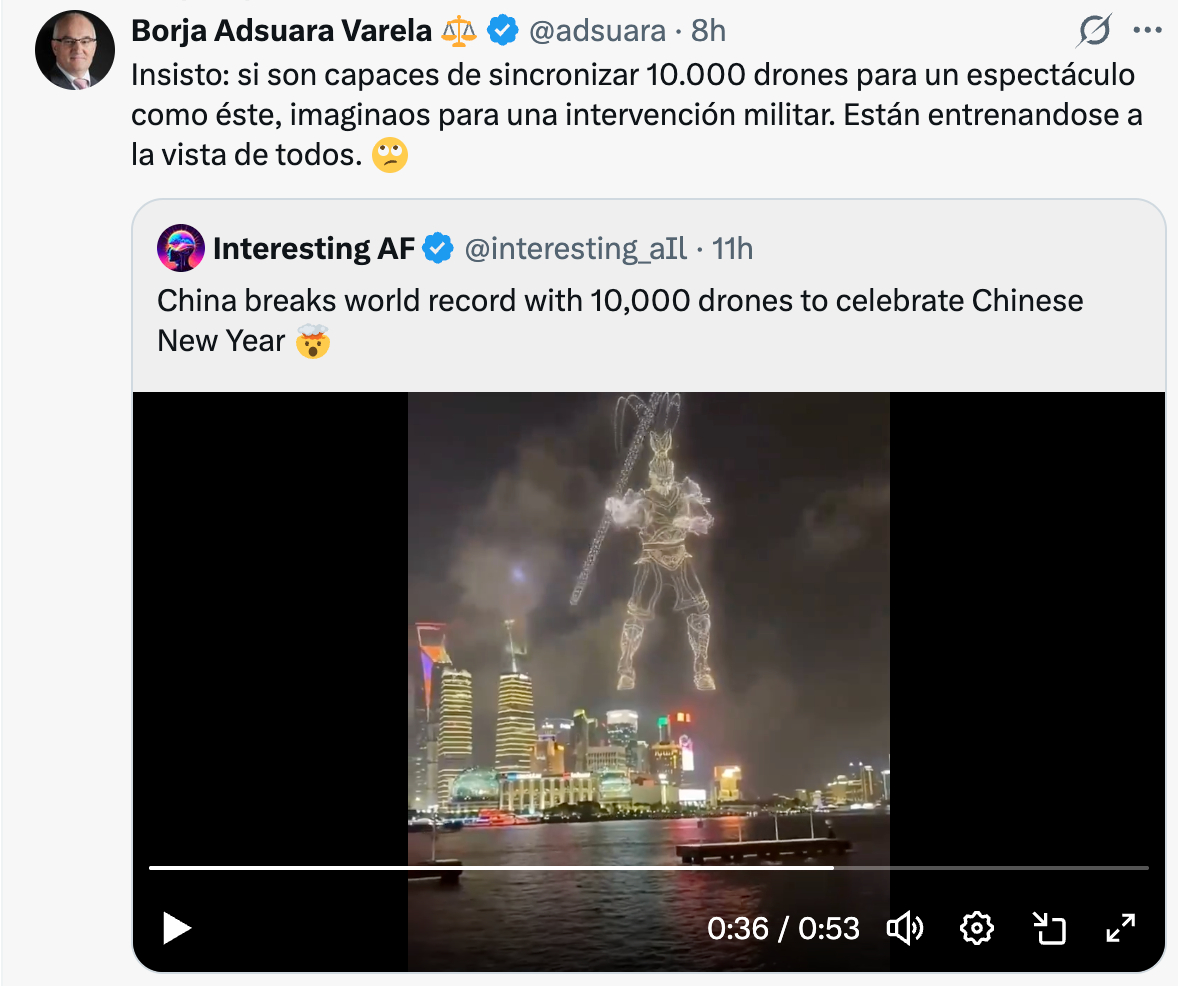
Task: Open the @adsuara handle link
Action: point(597,31)
